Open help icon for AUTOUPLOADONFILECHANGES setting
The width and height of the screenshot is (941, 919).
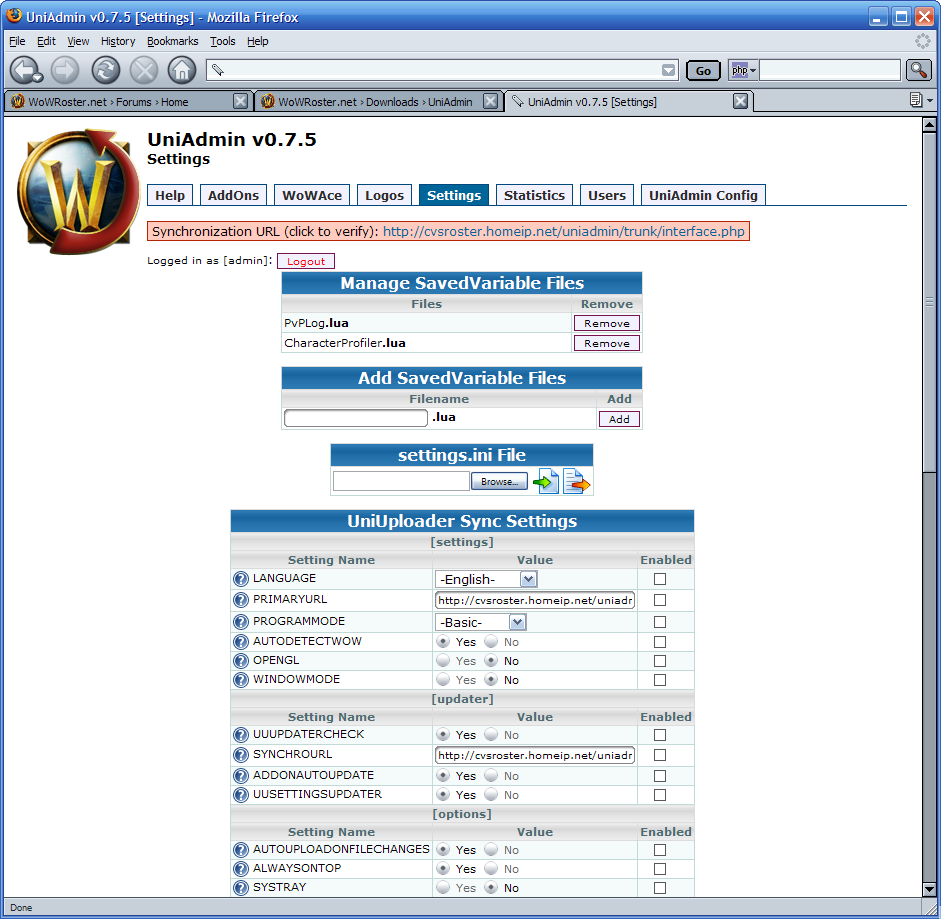click(x=241, y=850)
